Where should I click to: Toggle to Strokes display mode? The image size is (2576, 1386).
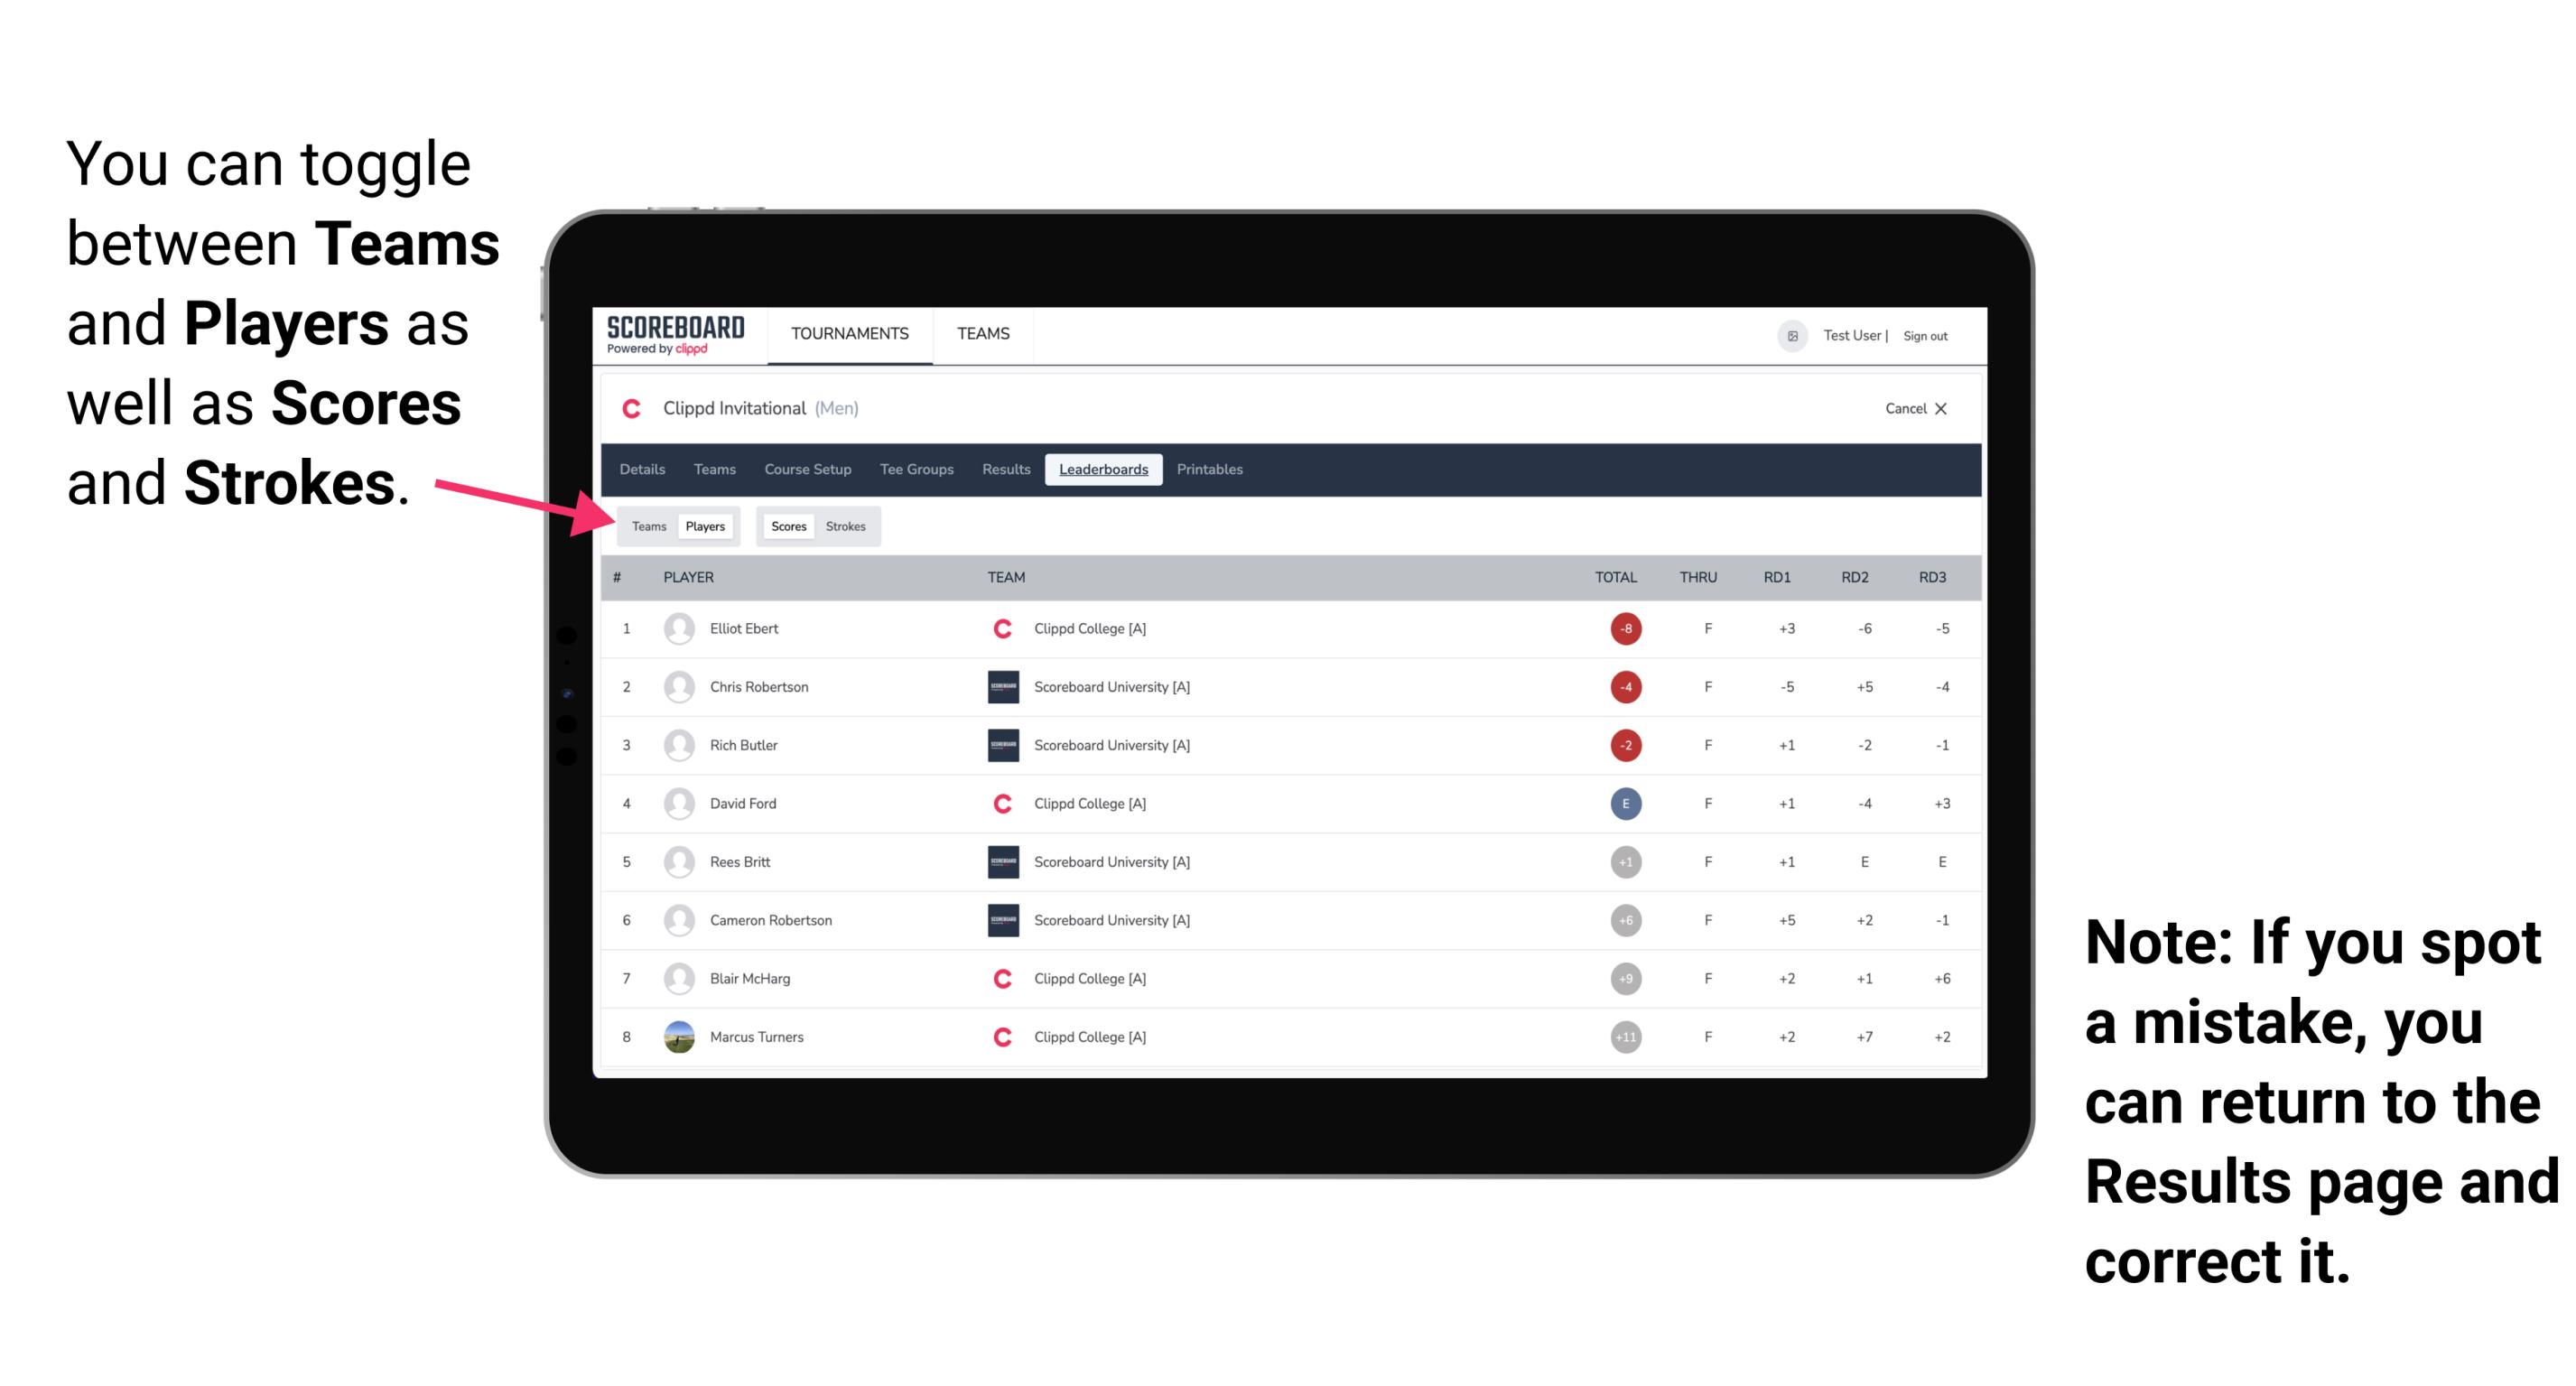coord(846,526)
